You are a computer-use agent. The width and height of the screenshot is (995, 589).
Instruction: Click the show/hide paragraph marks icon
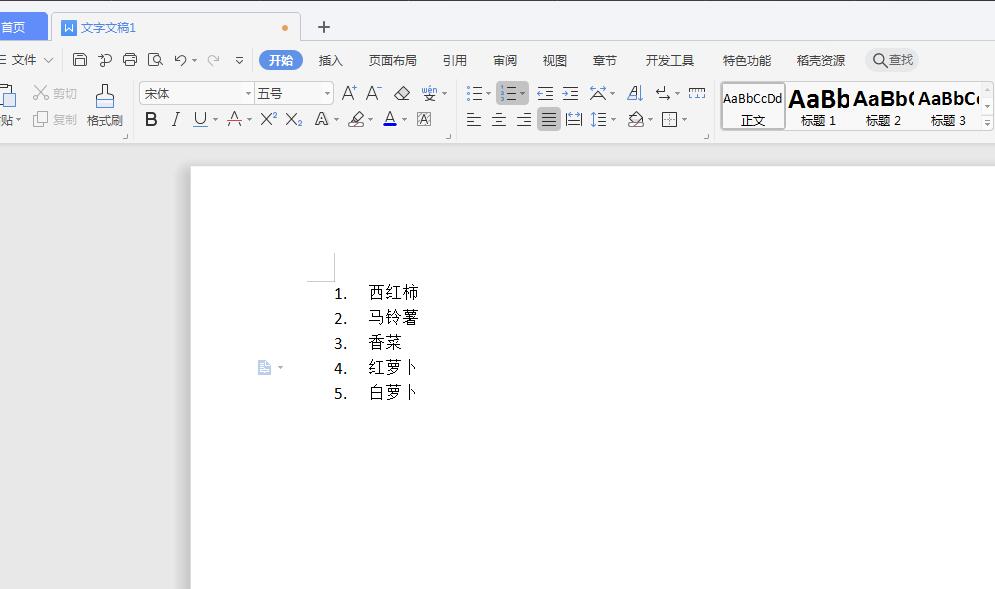663,93
